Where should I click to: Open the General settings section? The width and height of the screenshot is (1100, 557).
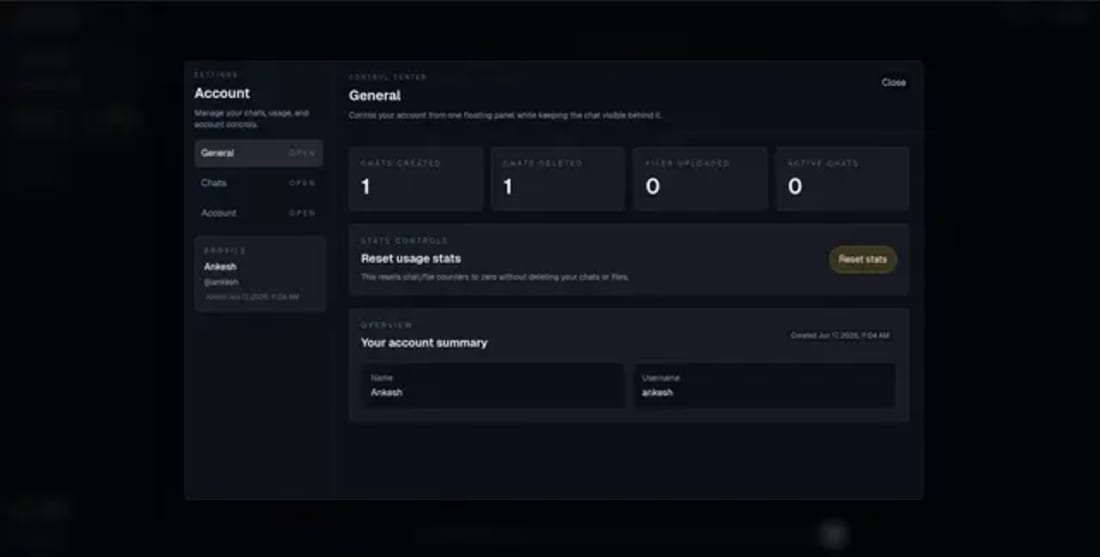point(259,153)
